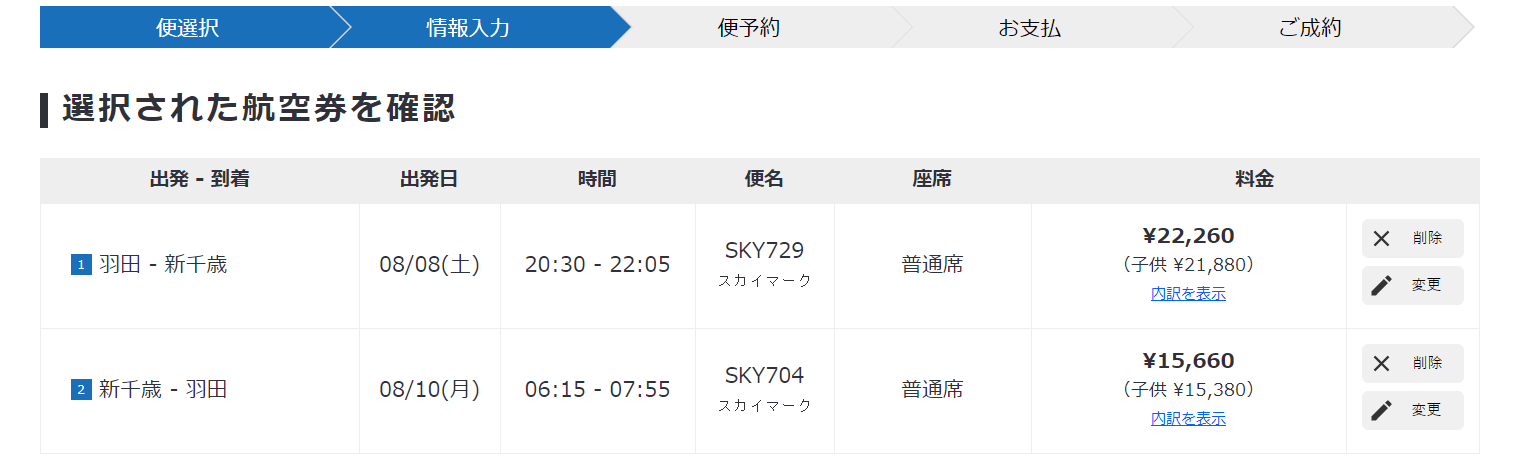The image size is (1540, 462).
Task: Click flight name SKY729 スカイマーク
Action: [x=765, y=264]
